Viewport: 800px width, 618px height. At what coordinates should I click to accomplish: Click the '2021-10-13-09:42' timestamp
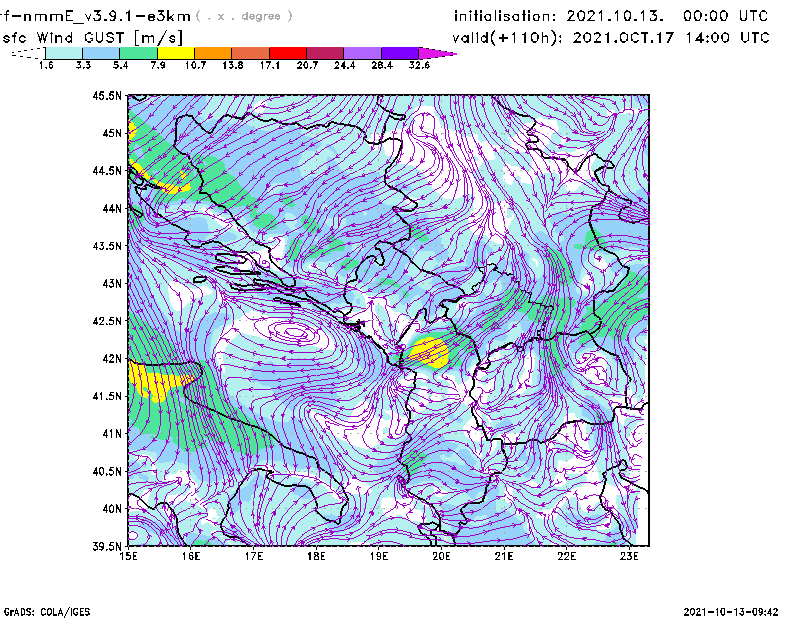(731, 612)
